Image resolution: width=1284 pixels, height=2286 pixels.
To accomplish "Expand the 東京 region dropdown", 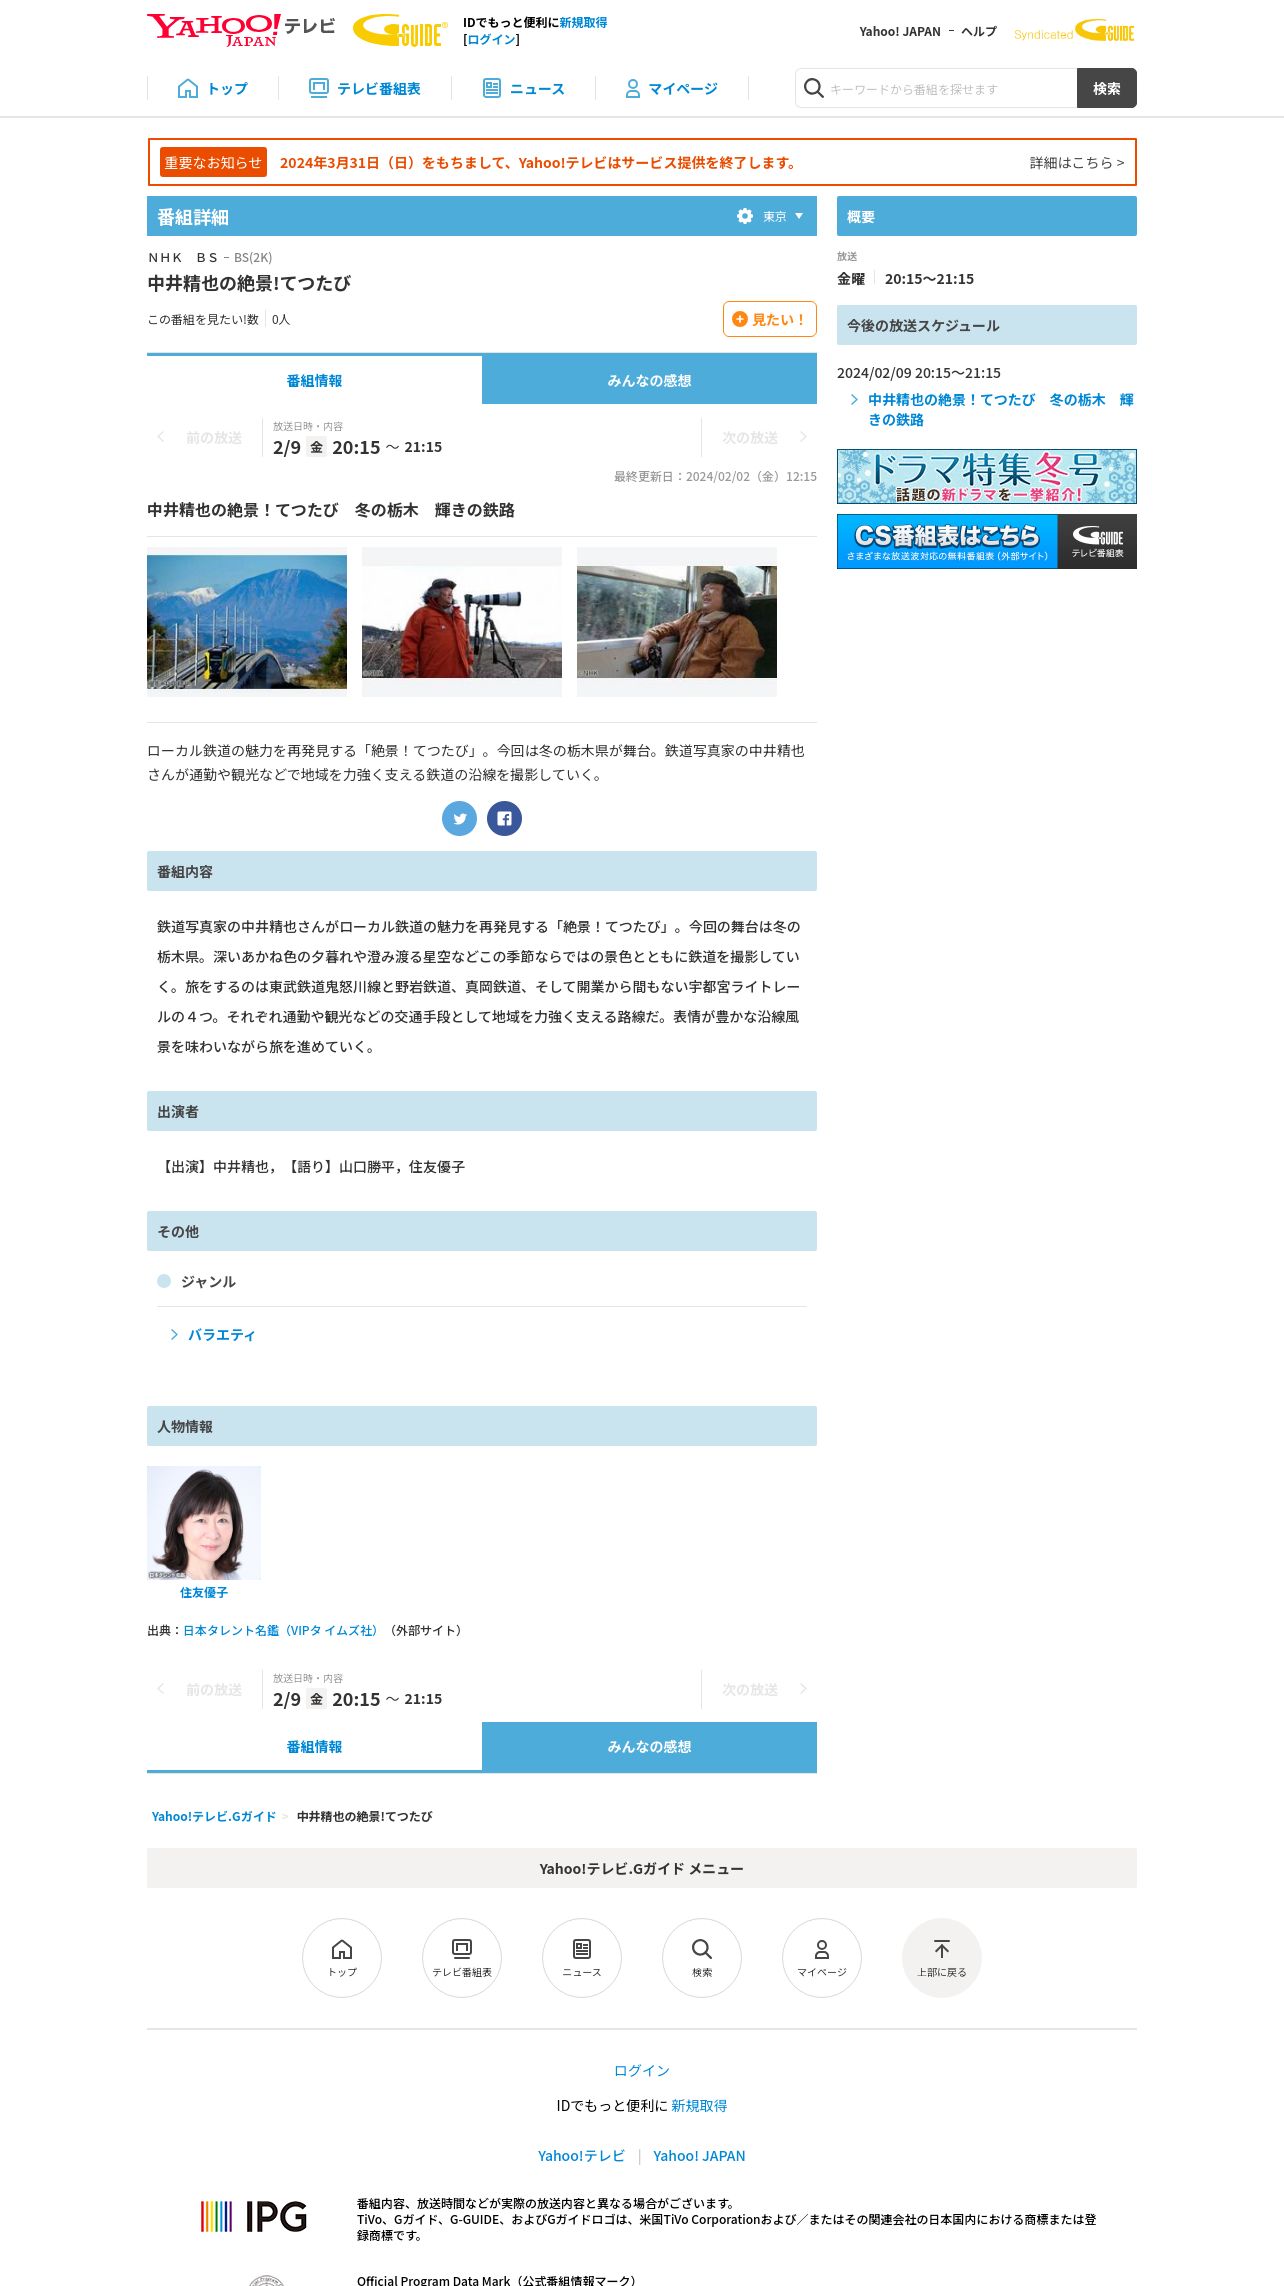I will (783, 216).
